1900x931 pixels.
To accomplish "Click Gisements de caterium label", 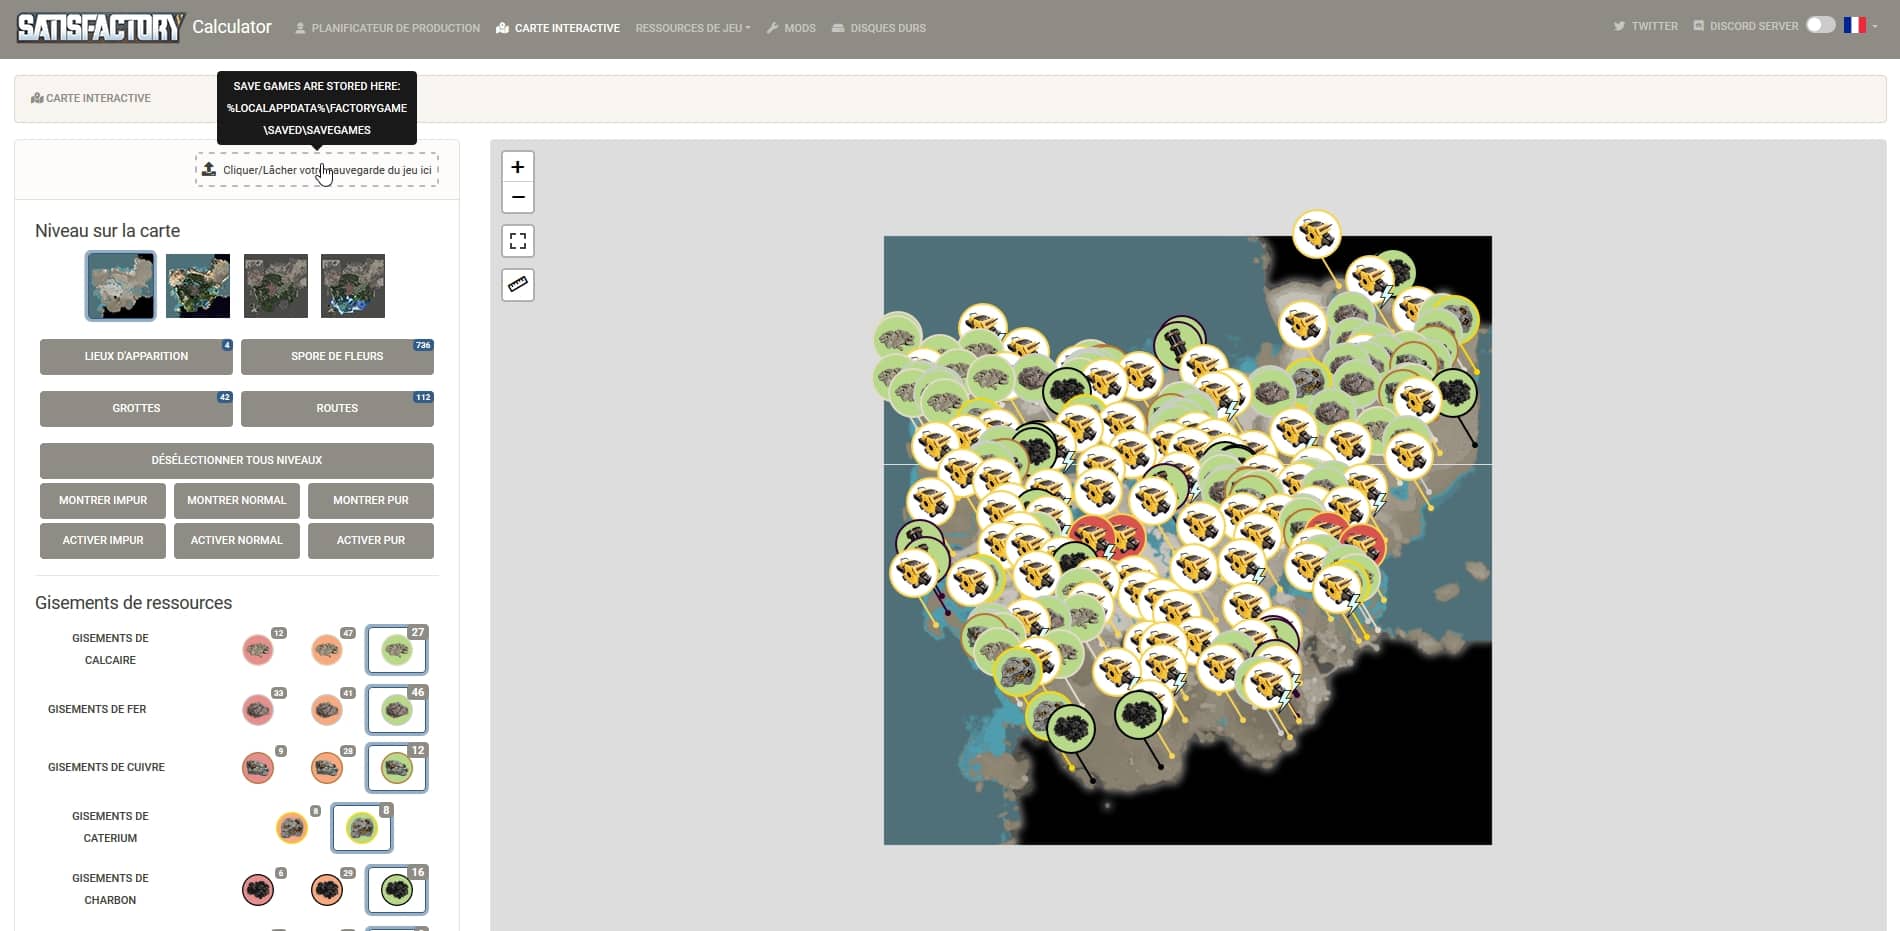I will 110,827.
